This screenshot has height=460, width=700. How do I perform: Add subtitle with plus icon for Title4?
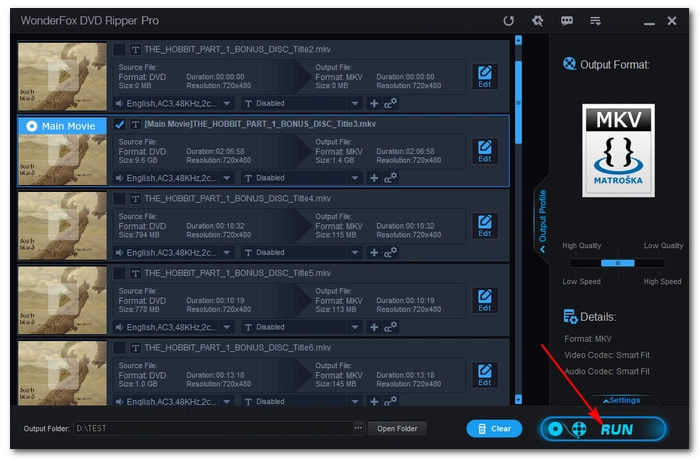click(374, 253)
